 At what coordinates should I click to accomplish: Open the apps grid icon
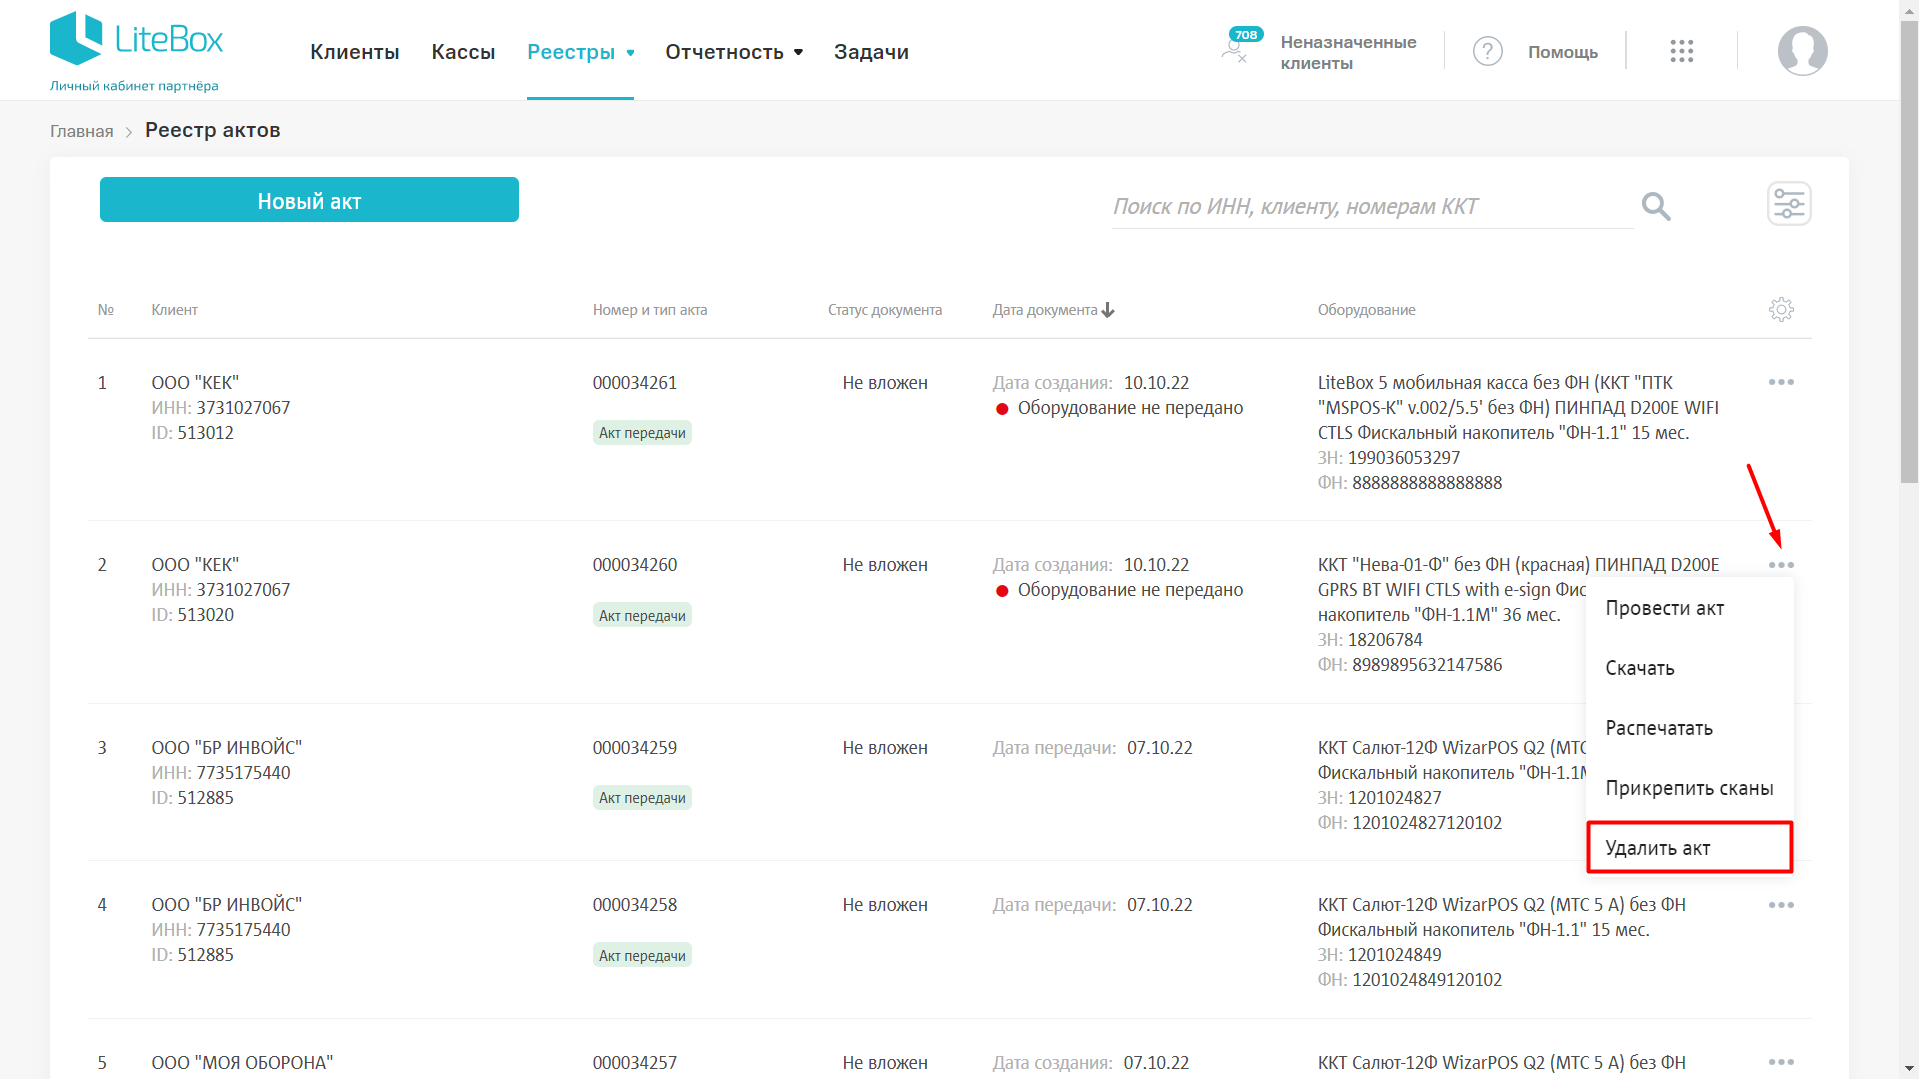[x=1681, y=51]
